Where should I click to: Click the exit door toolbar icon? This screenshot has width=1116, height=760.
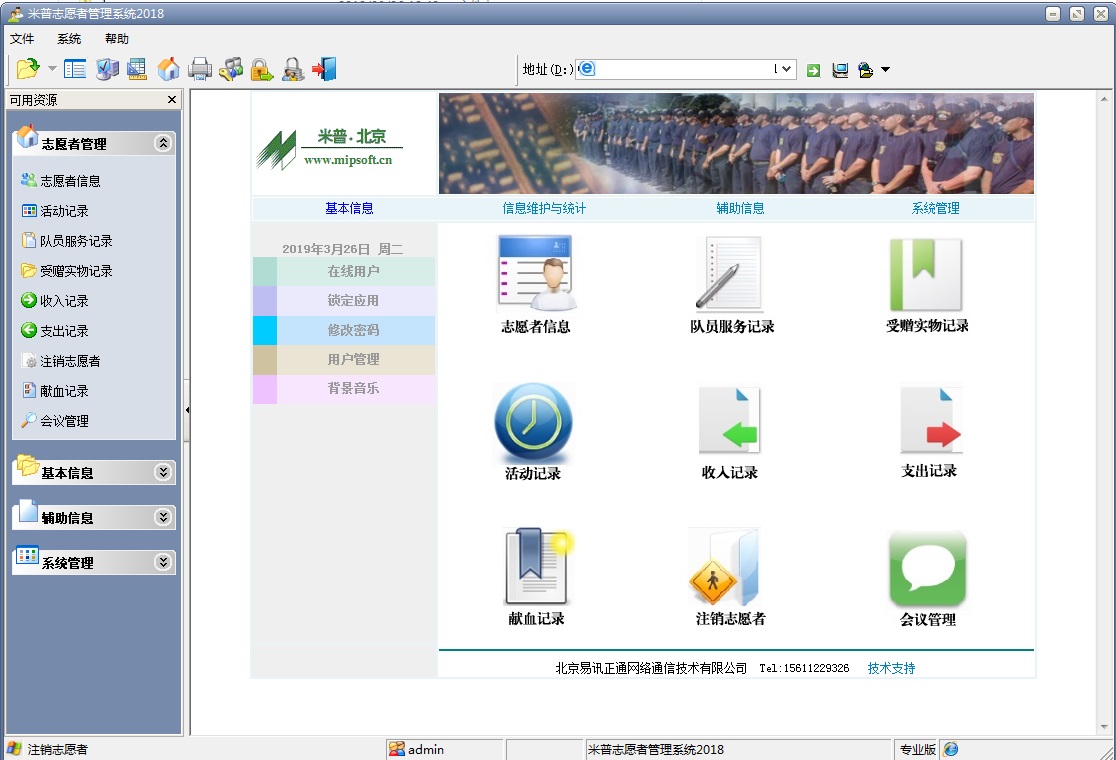click(325, 69)
